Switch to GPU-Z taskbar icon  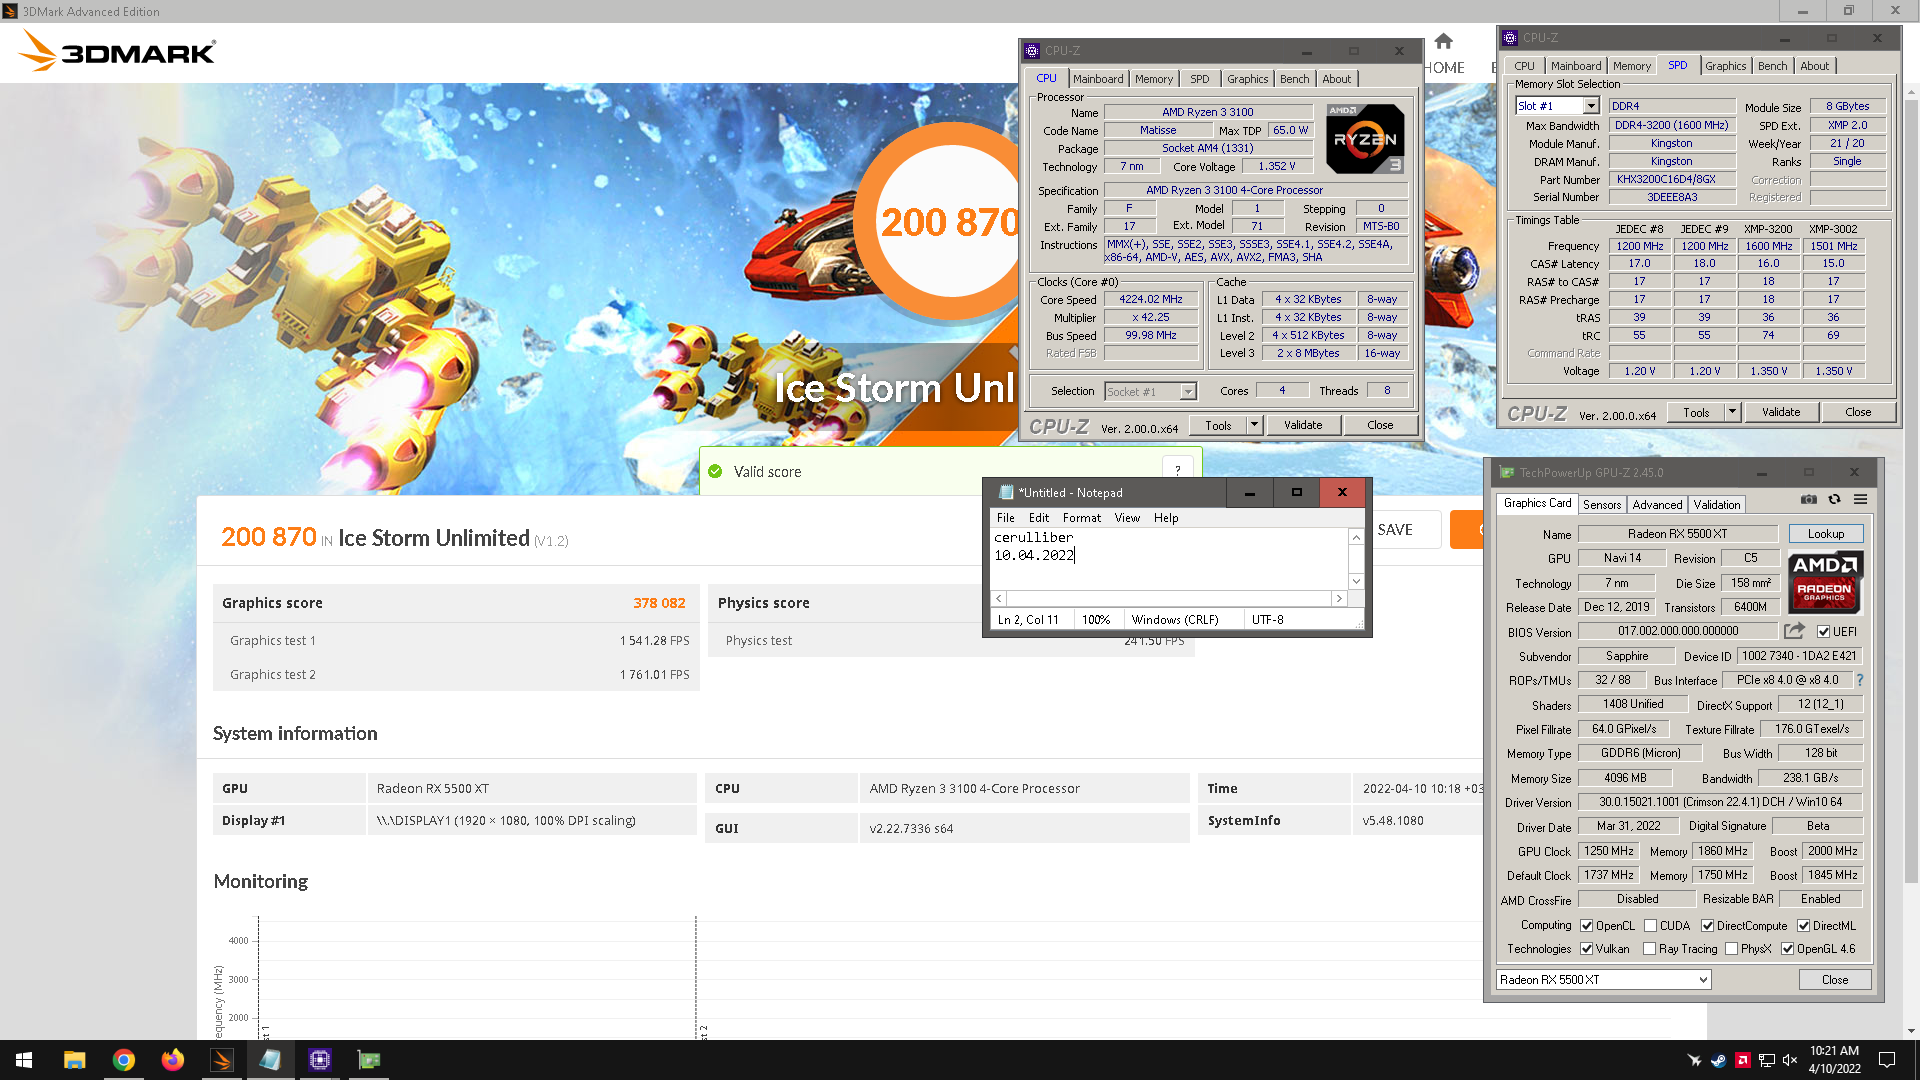click(368, 1060)
